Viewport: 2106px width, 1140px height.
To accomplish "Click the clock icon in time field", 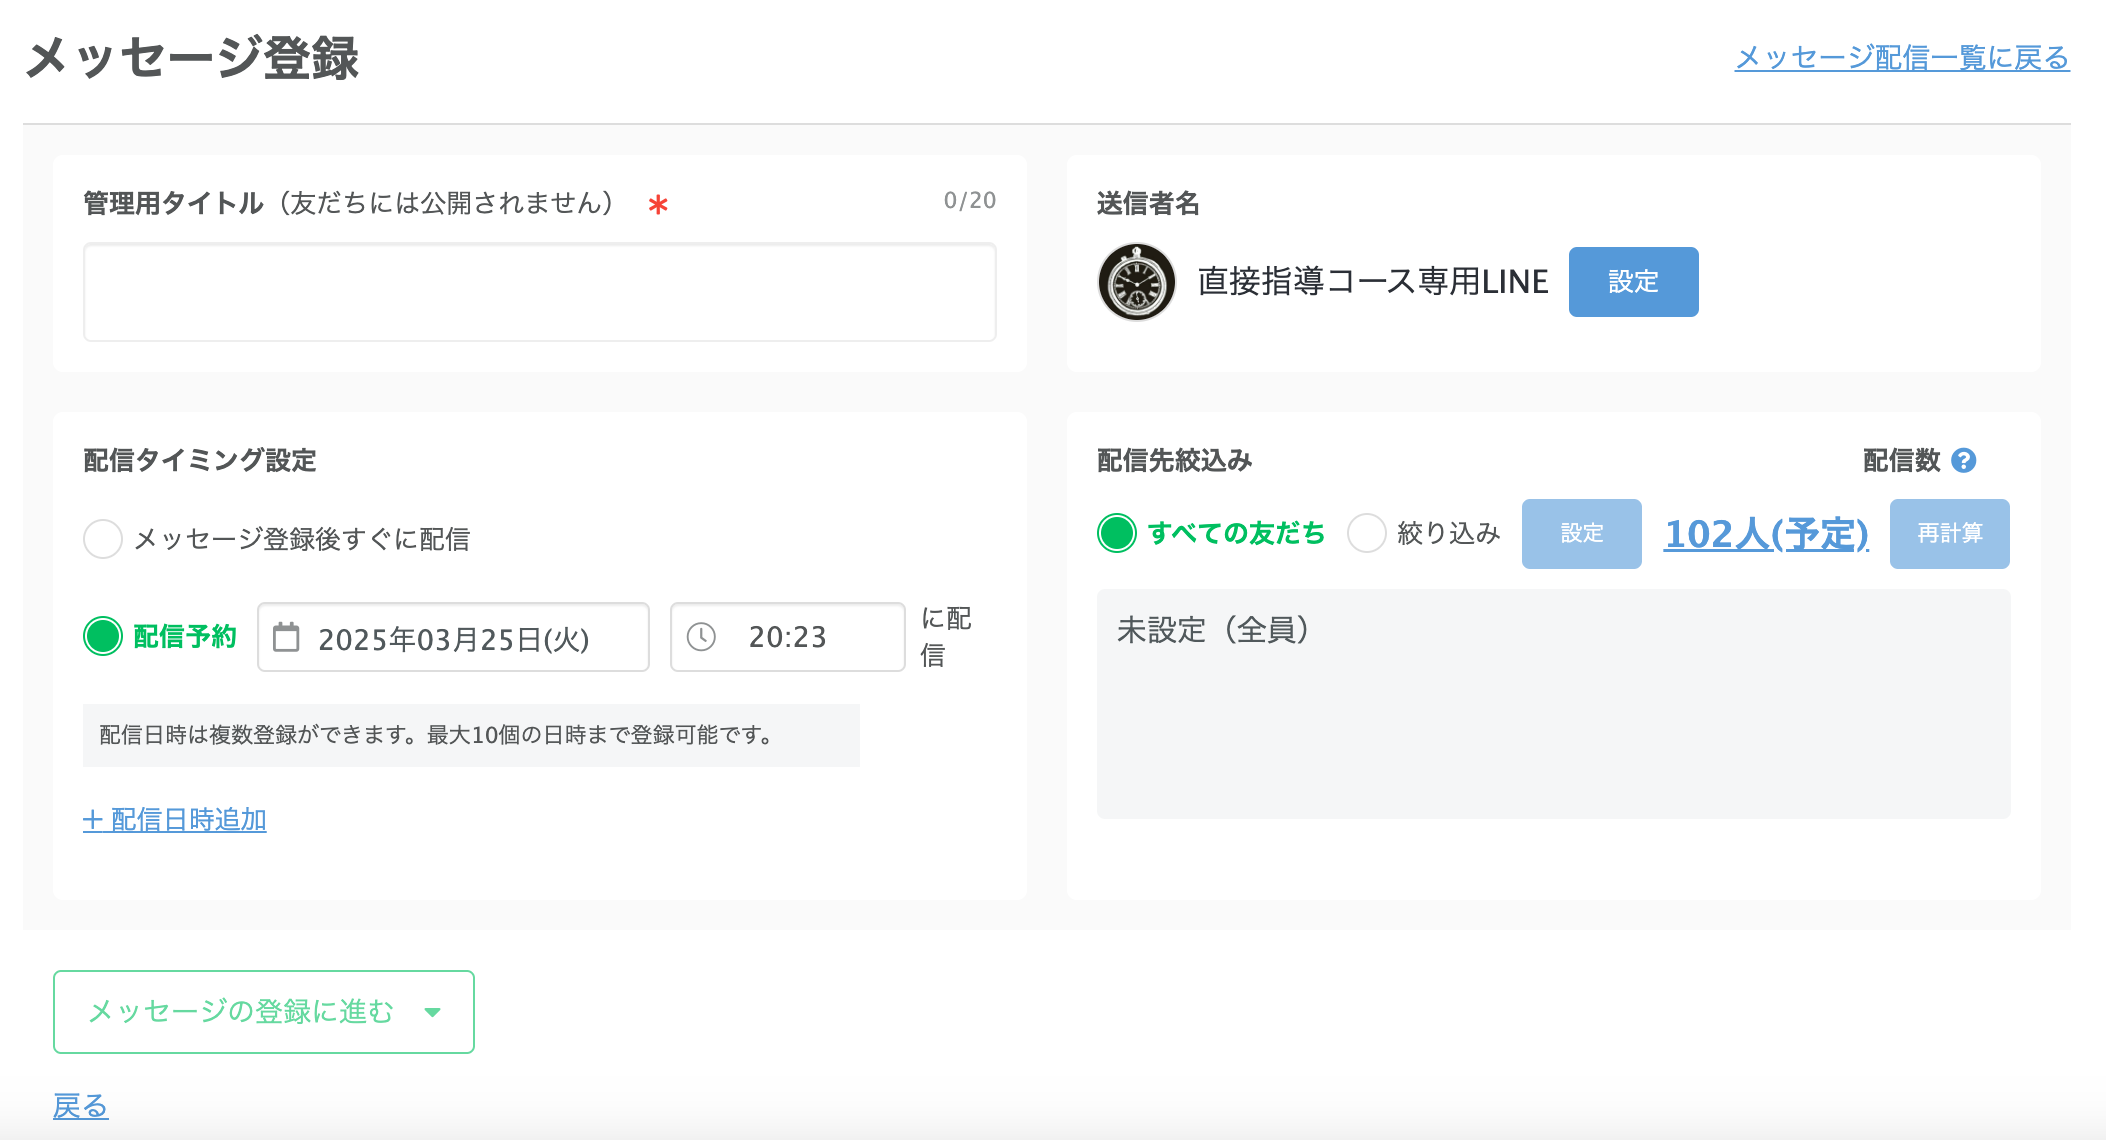I will click(702, 637).
